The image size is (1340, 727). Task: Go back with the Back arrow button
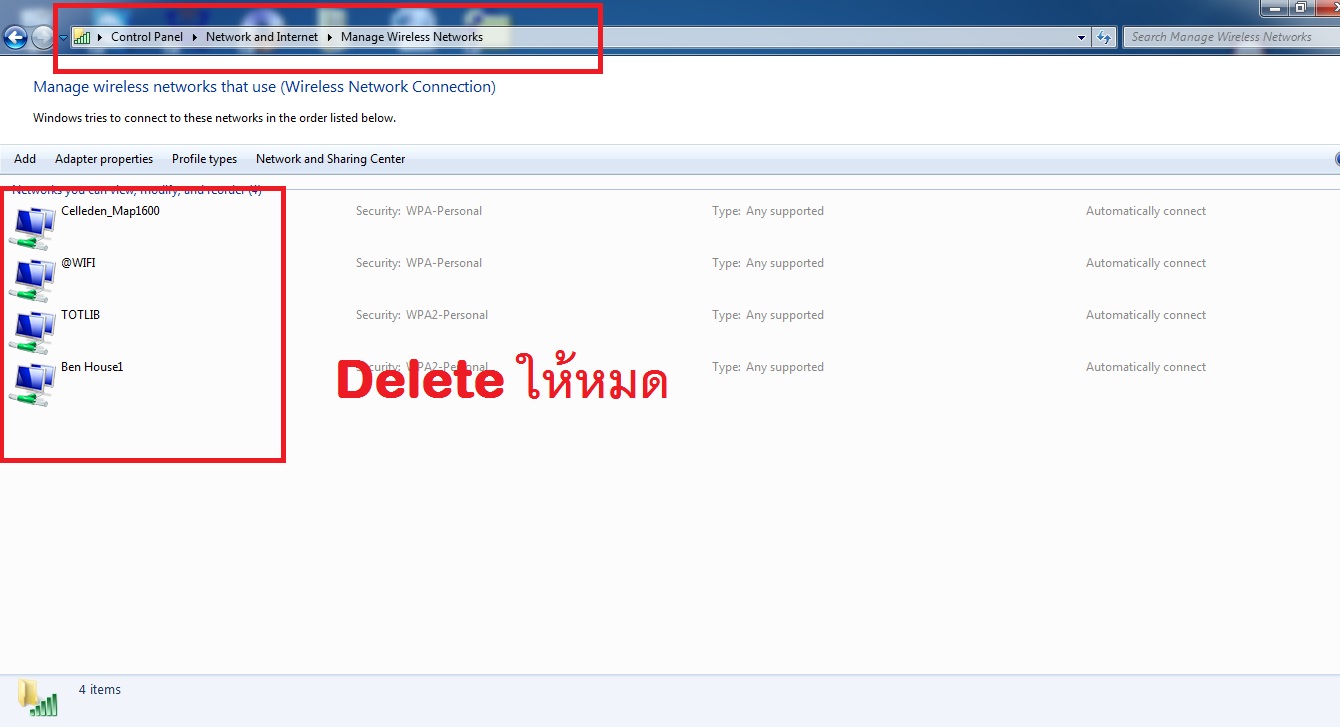15,38
